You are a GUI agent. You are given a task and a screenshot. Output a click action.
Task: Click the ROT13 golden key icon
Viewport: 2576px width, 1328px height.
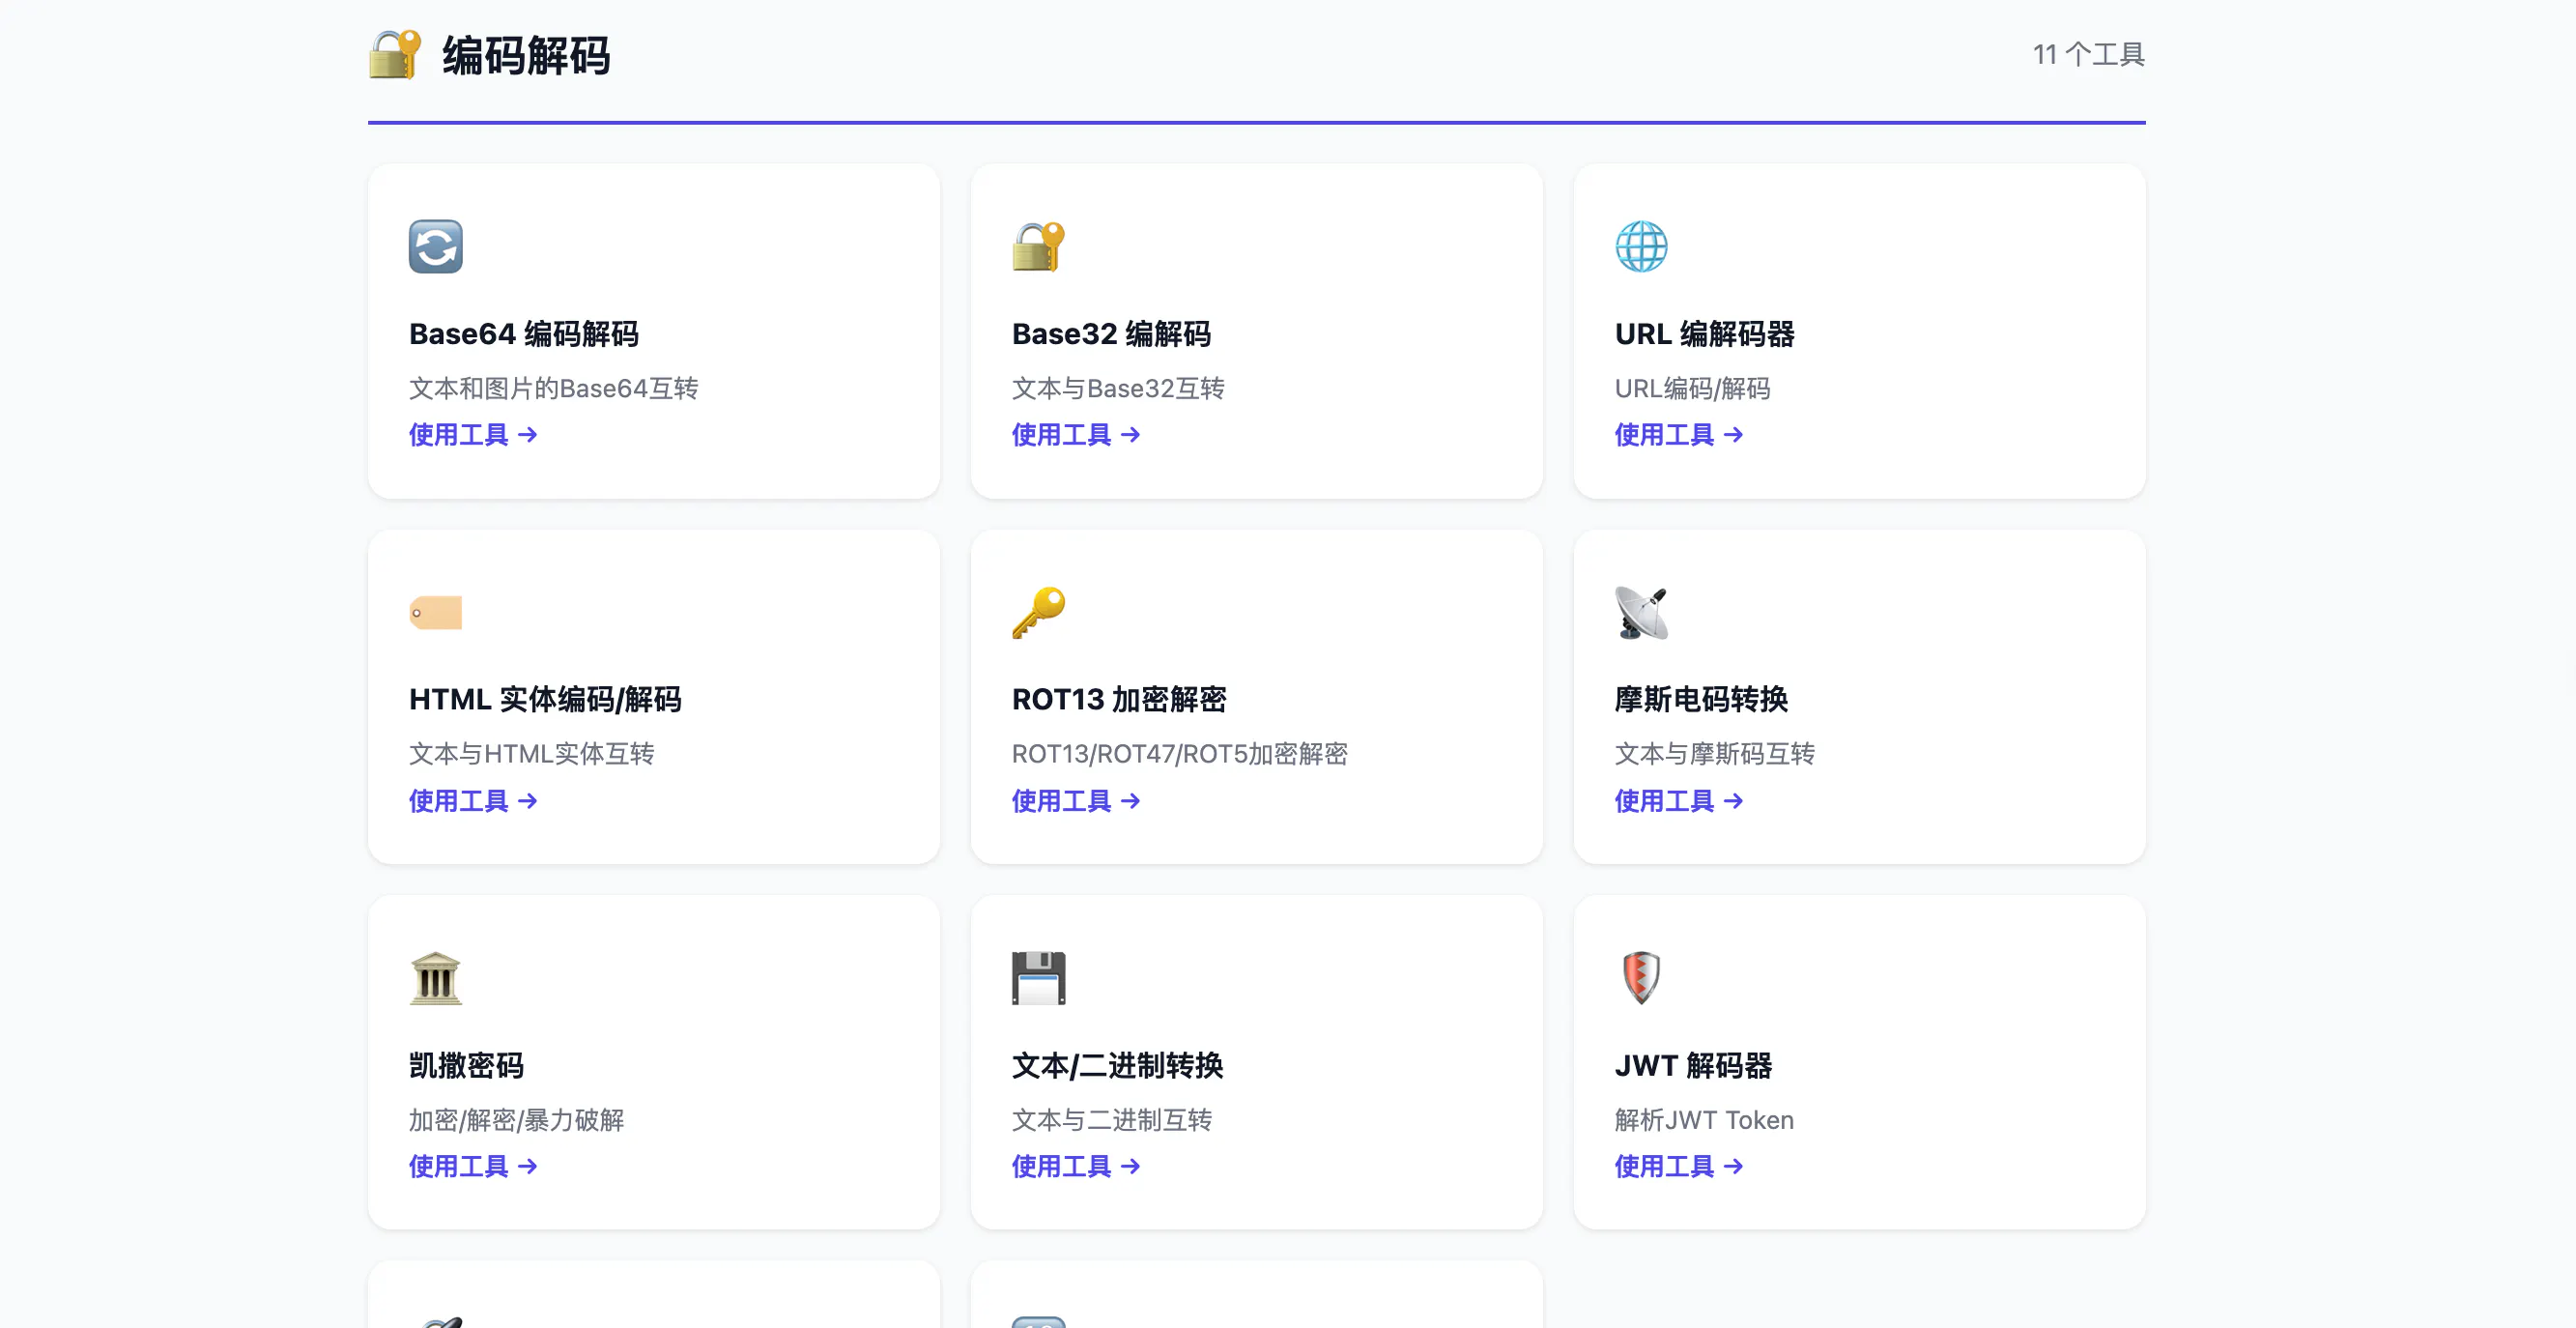click(1039, 612)
